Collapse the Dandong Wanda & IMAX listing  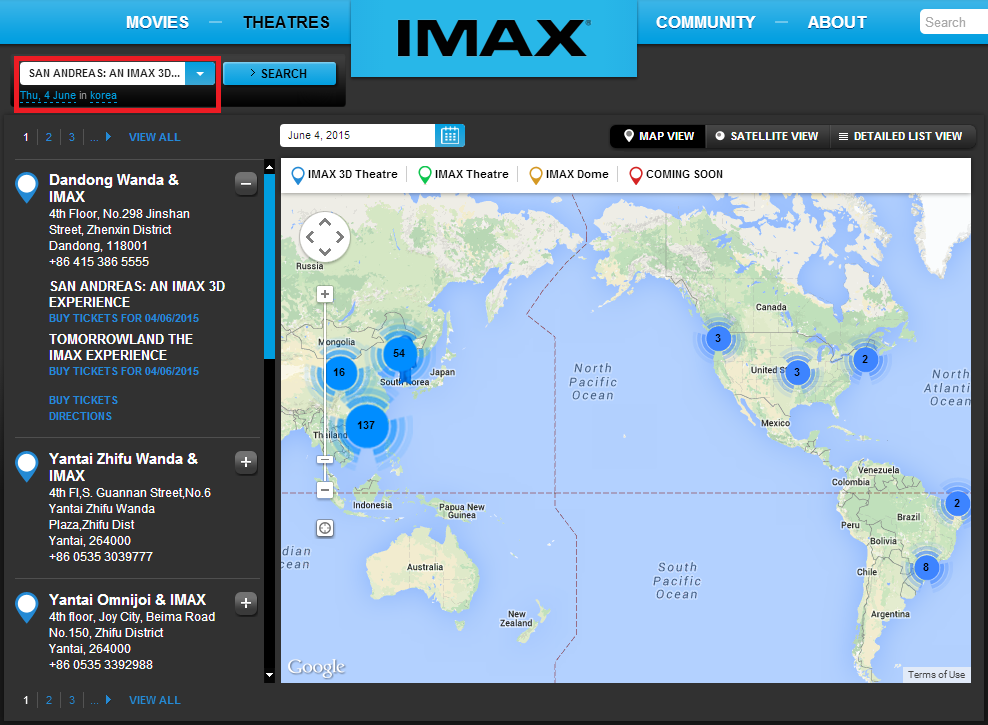click(246, 183)
